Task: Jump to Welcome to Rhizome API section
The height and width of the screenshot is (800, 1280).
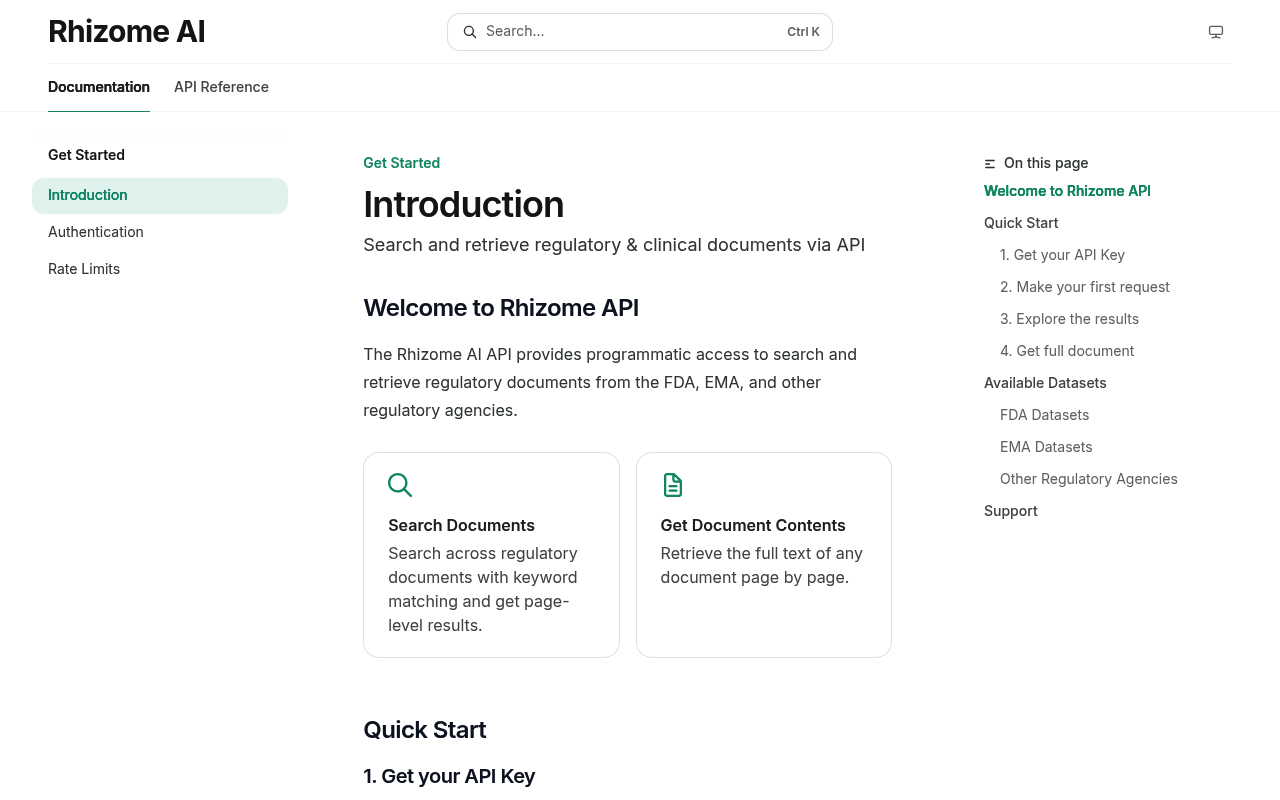Action: 1067,191
